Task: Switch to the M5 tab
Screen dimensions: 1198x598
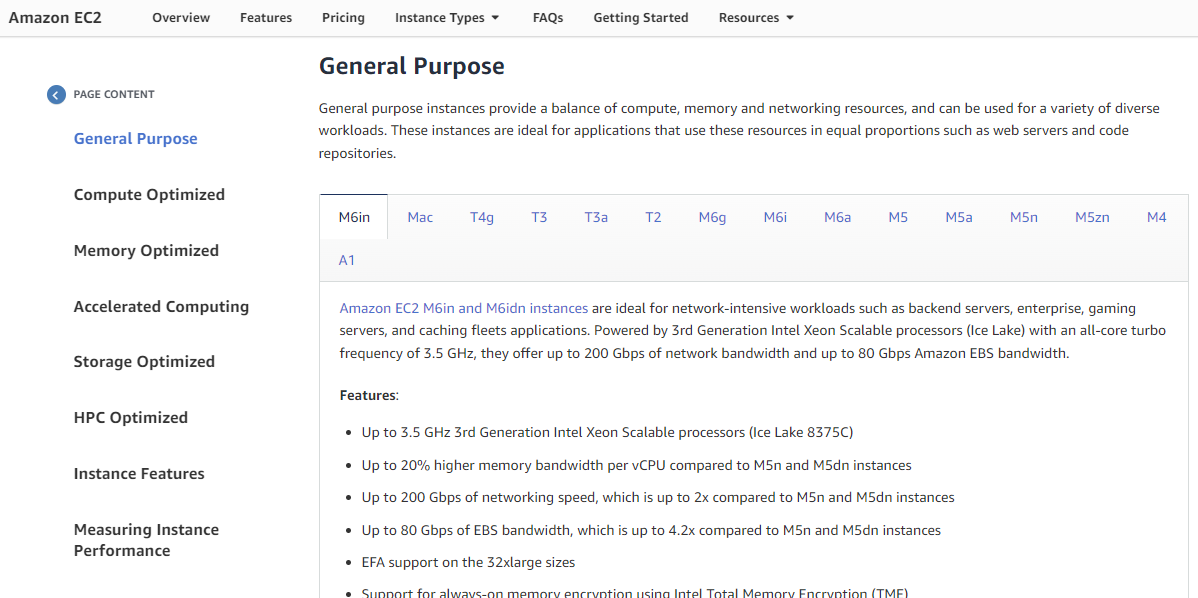Action: [898, 218]
